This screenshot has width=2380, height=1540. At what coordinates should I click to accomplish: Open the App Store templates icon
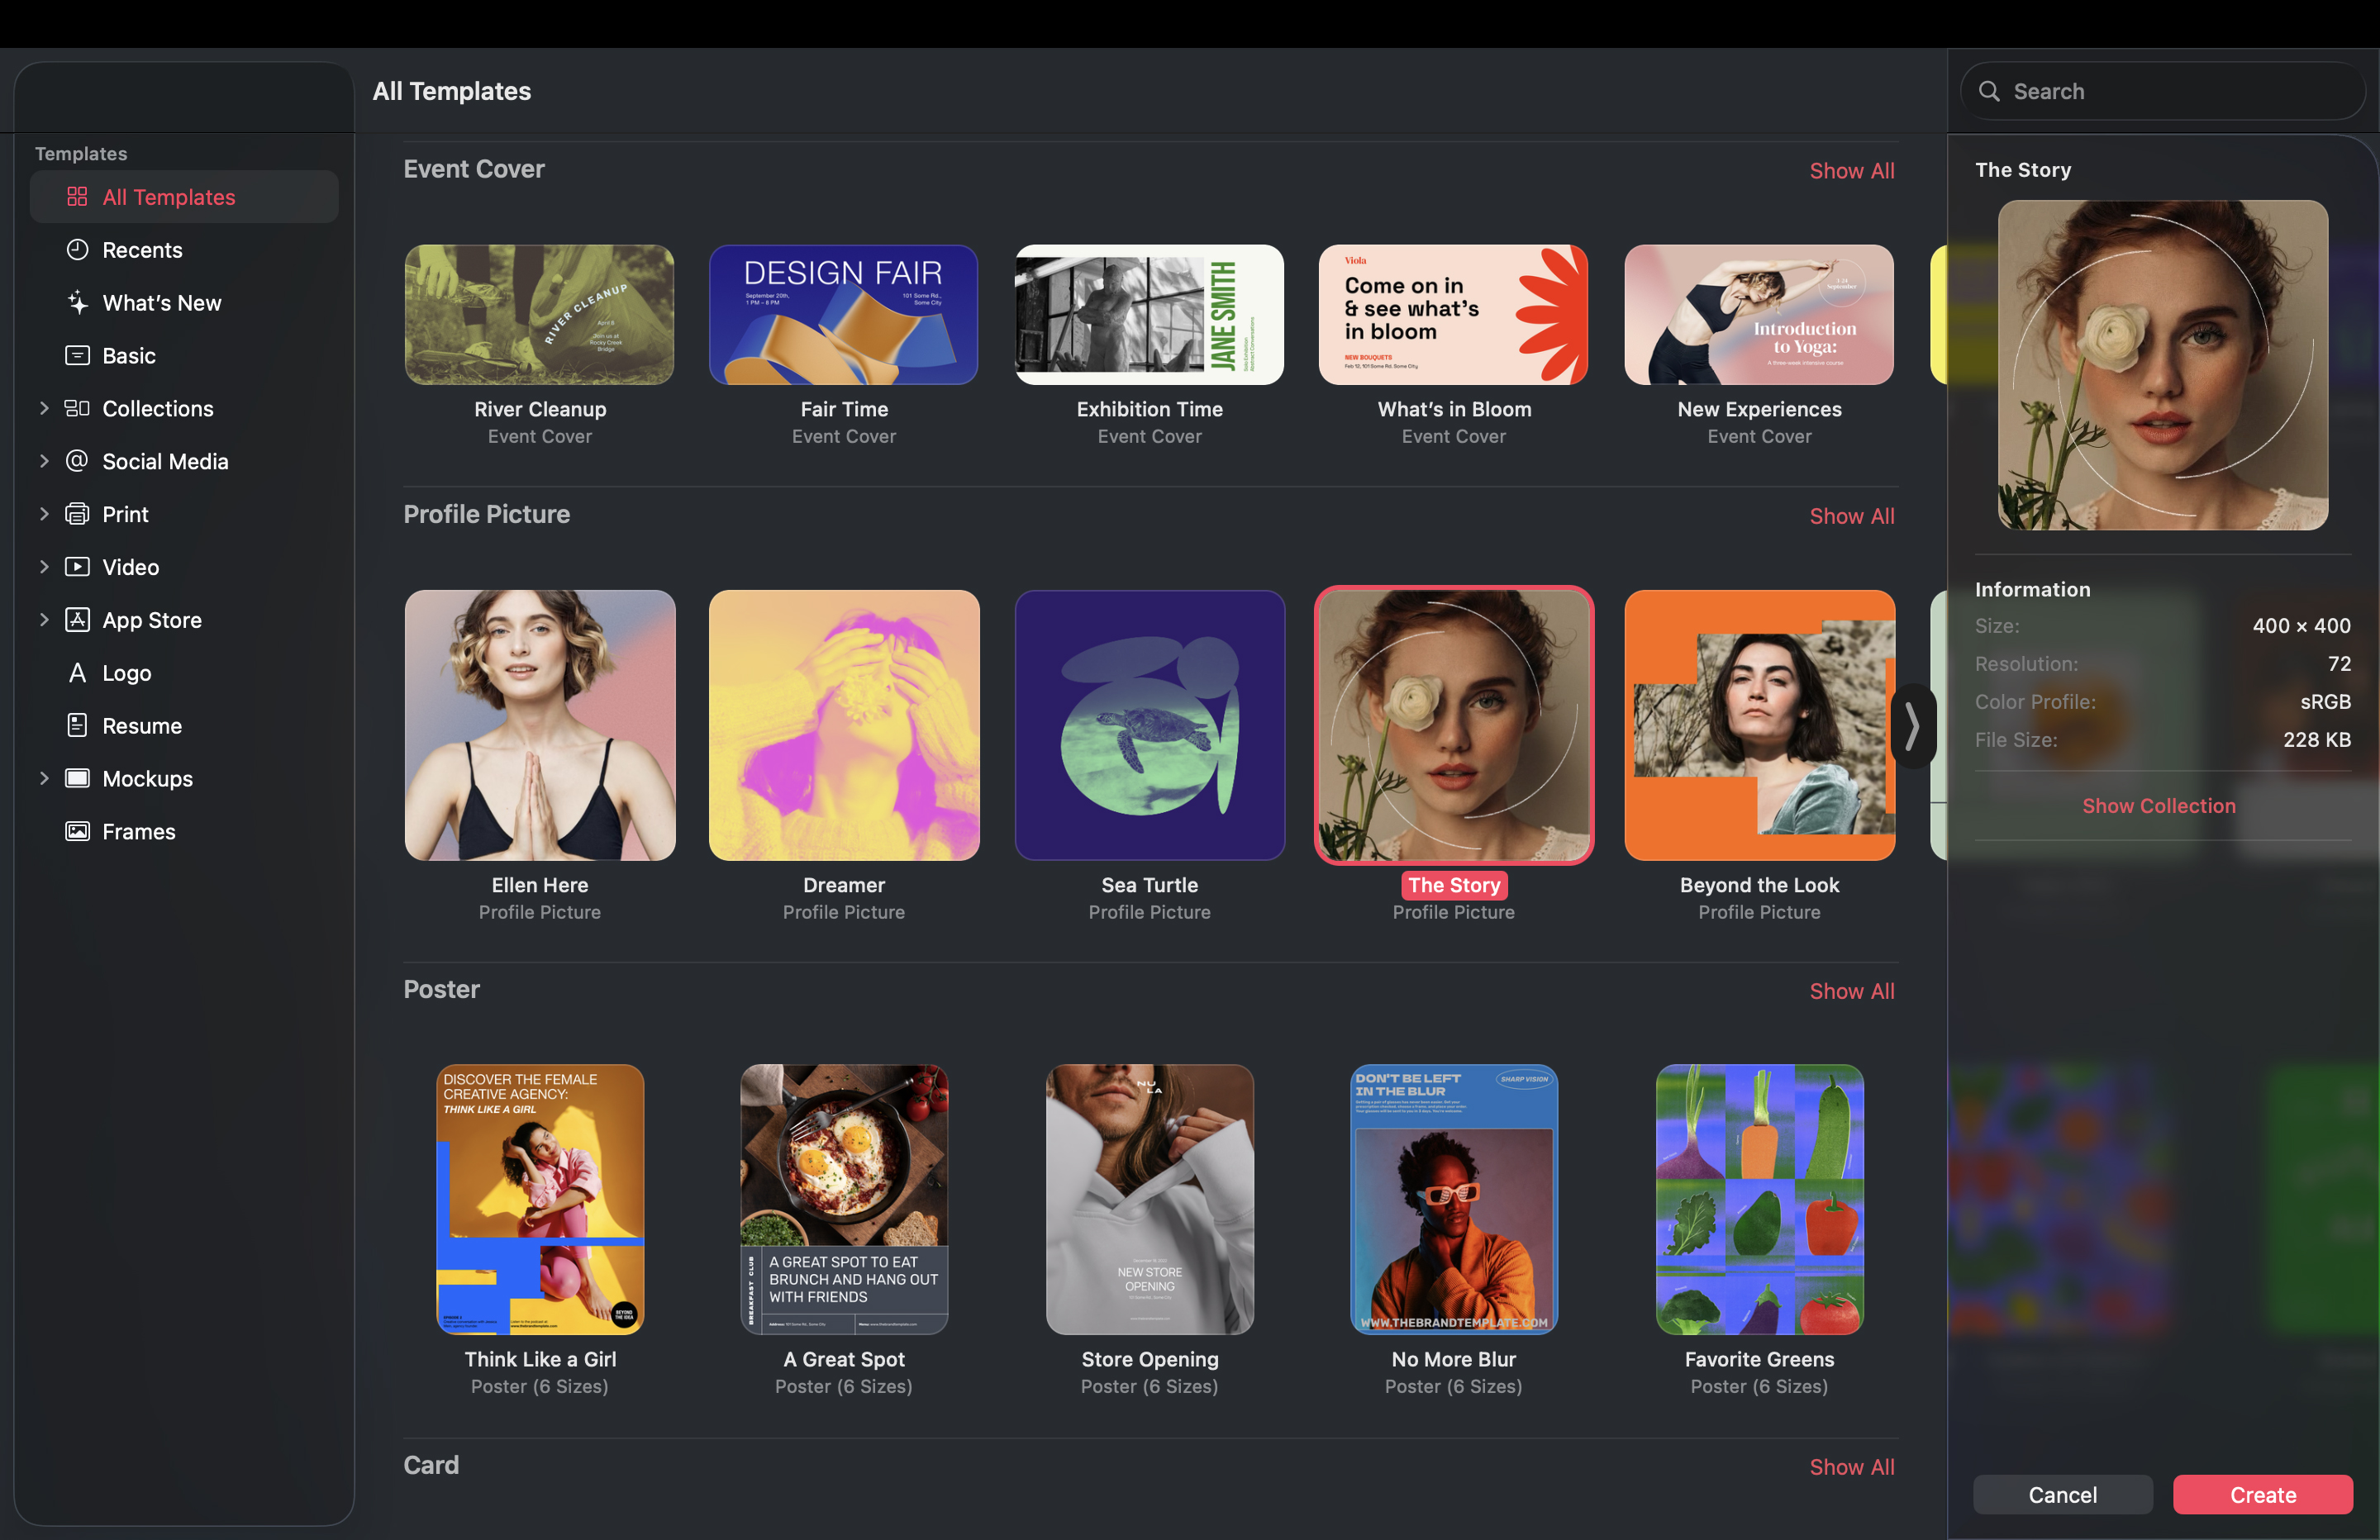point(78,619)
